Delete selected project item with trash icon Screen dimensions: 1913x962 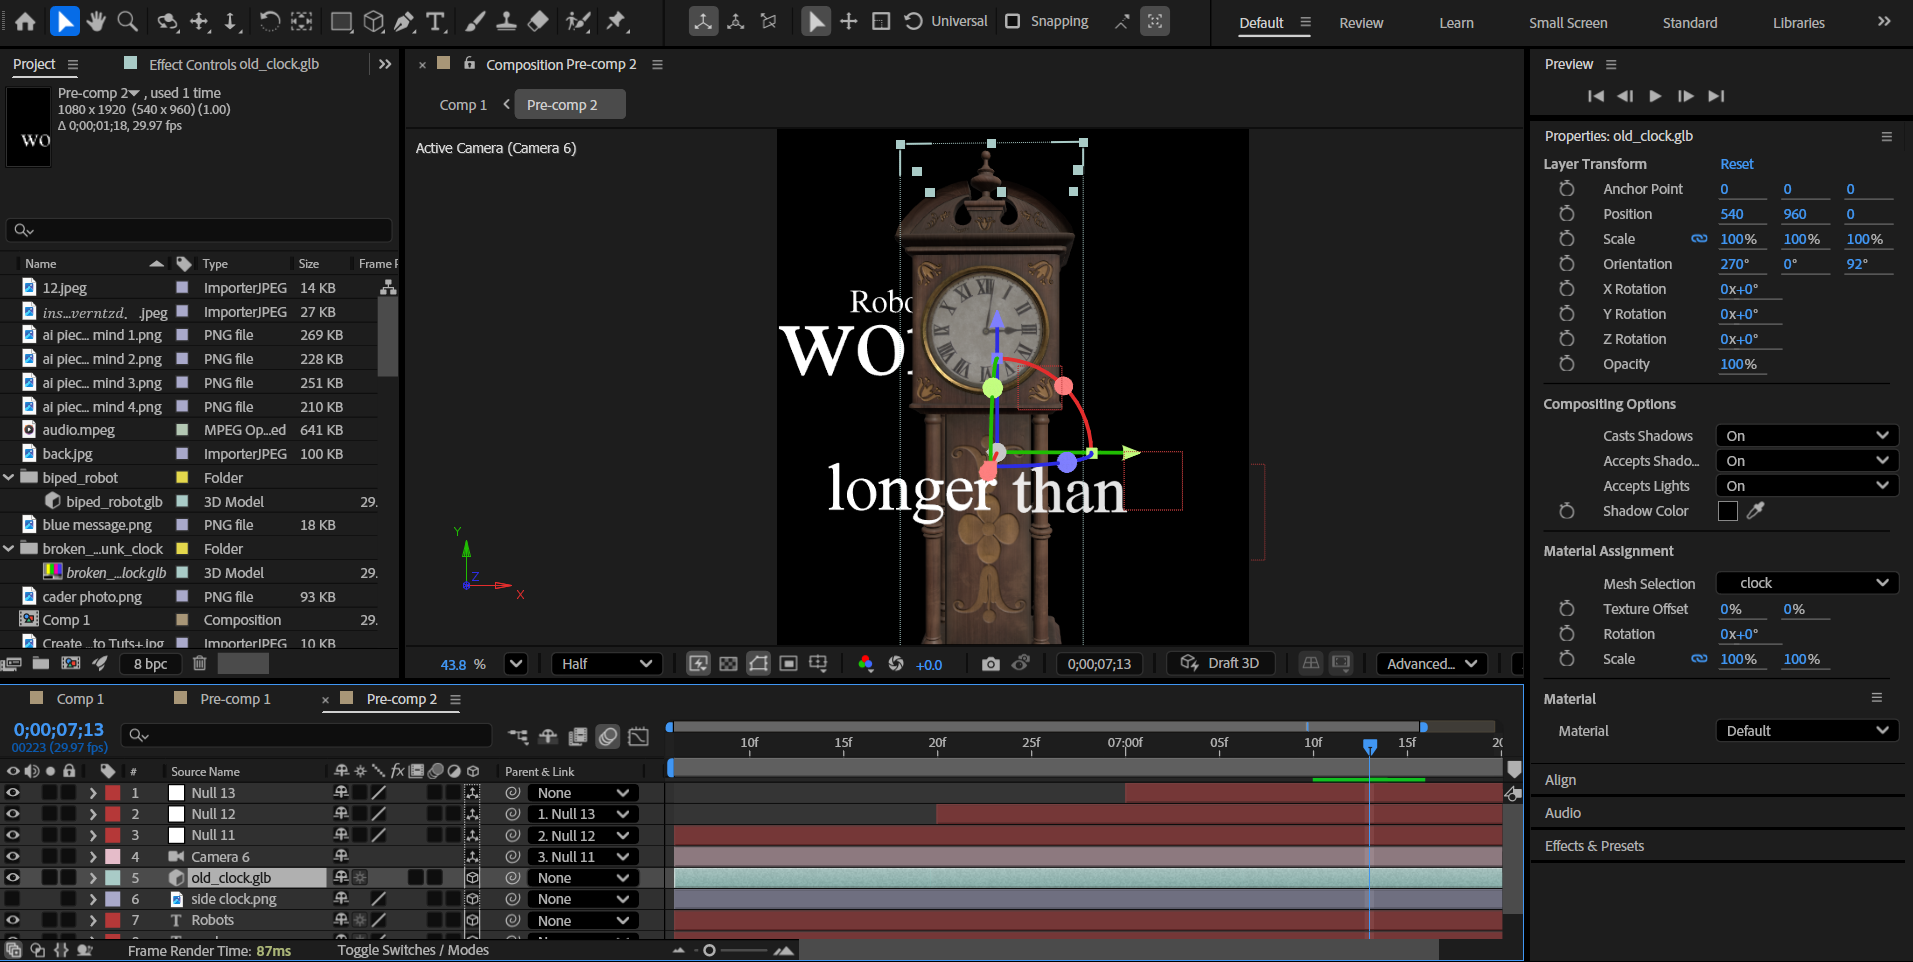click(x=199, y=663)
